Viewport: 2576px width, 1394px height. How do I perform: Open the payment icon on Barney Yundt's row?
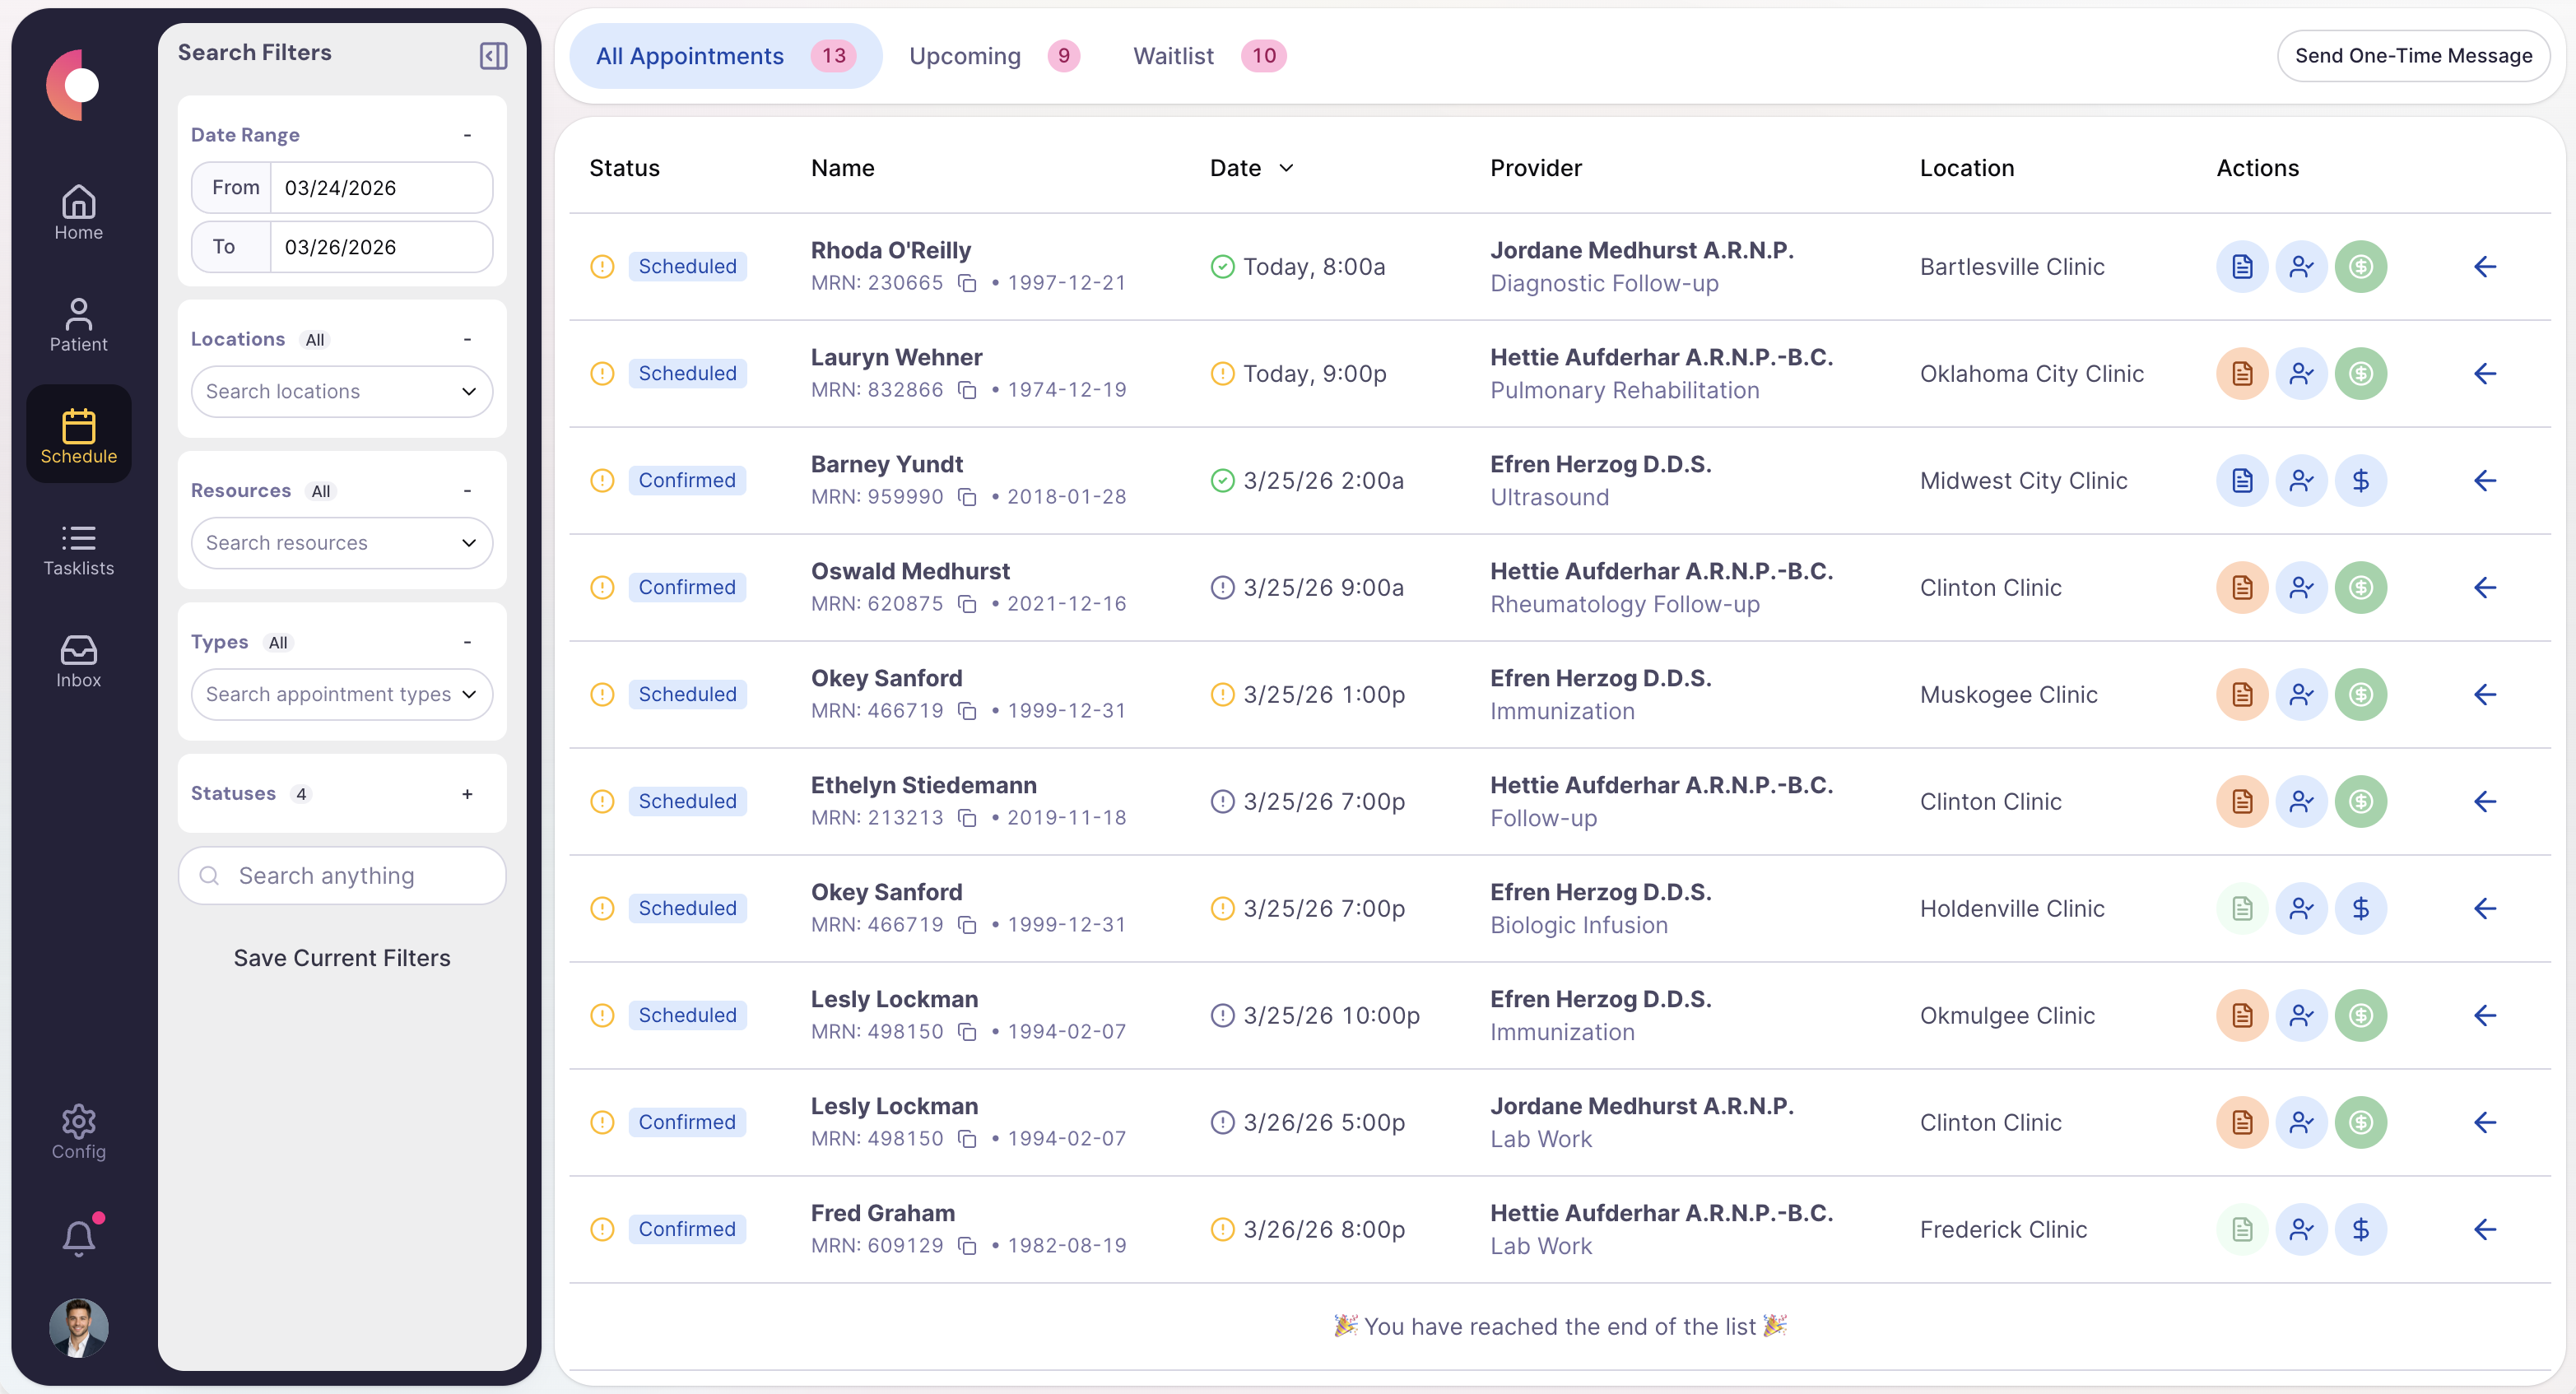tap(2361, 480)
